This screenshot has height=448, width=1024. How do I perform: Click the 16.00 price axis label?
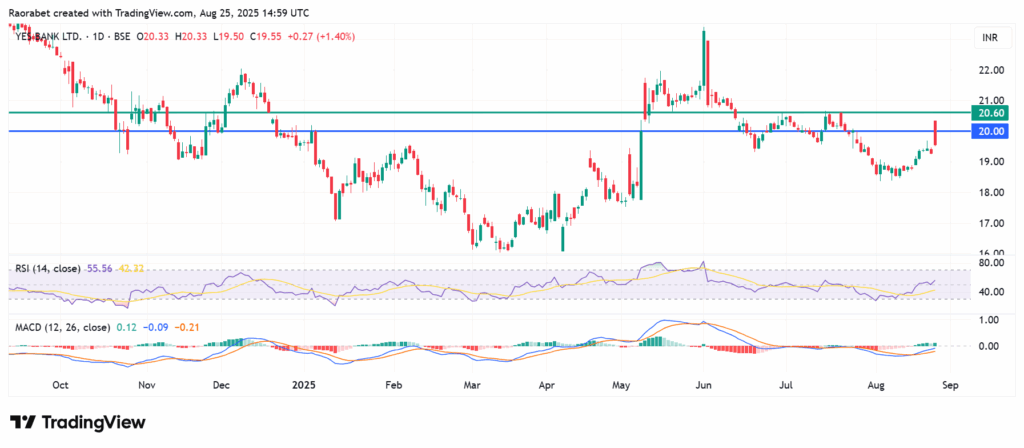[991, 253]
